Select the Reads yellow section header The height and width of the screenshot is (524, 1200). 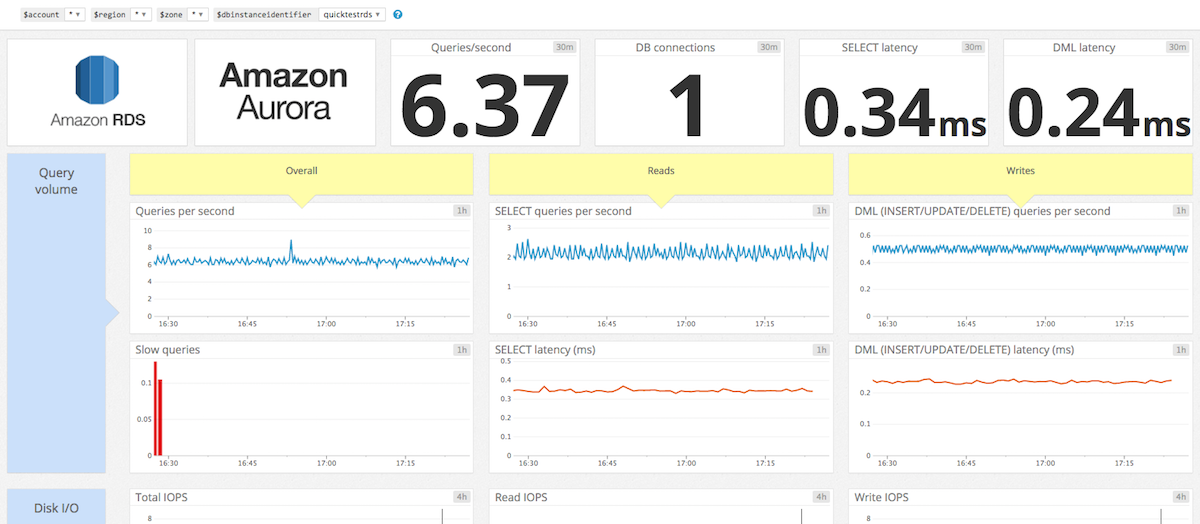[660, 172]
